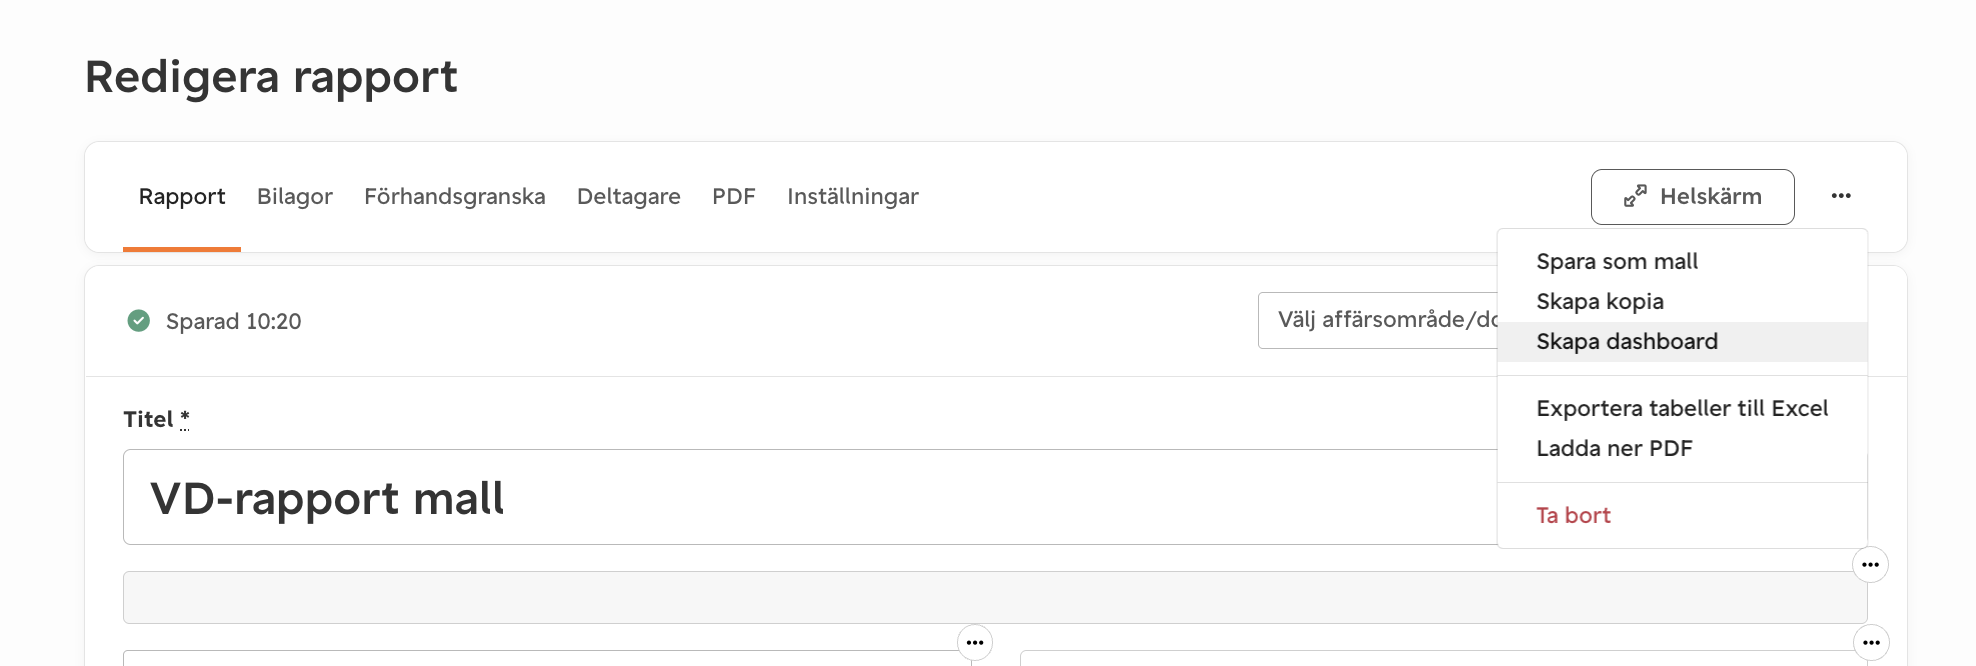Image resolution: width=1976 pixels, height=666 pixels.
Task: Open the Inställningar tab
Action: pyautogui.click(x=853, y=197)
